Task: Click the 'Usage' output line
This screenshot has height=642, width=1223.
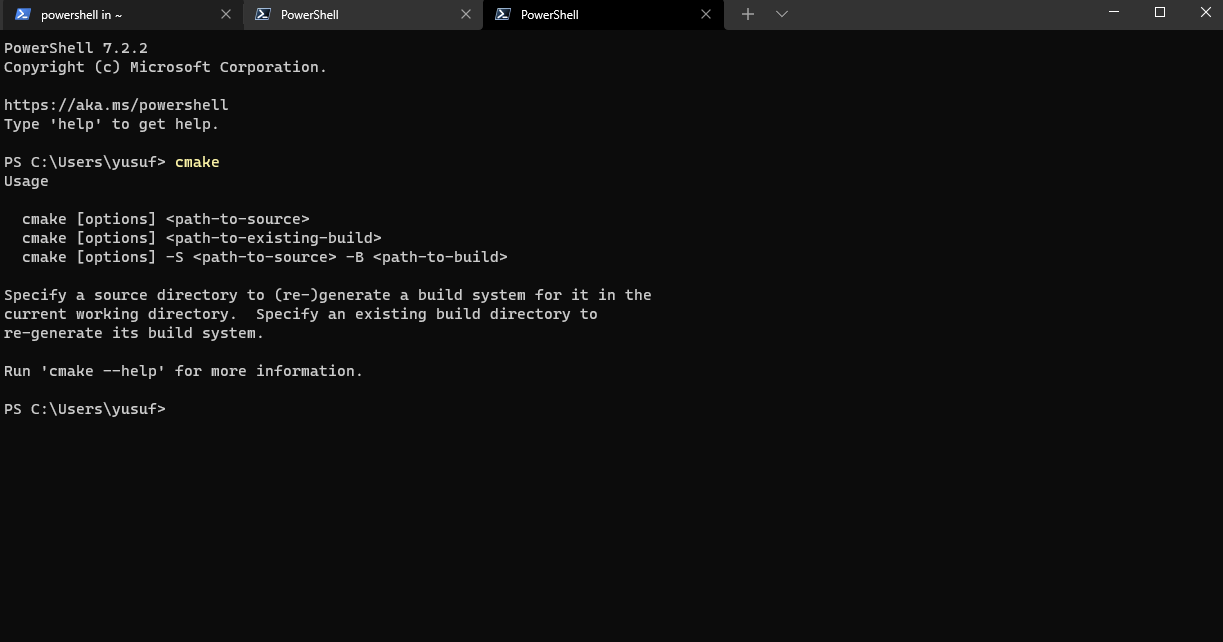Action: [26, 180]
